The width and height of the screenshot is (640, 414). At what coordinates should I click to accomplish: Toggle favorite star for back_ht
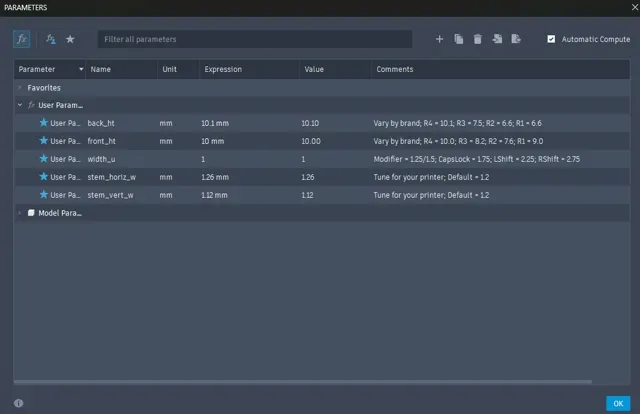tap(44, 122)
